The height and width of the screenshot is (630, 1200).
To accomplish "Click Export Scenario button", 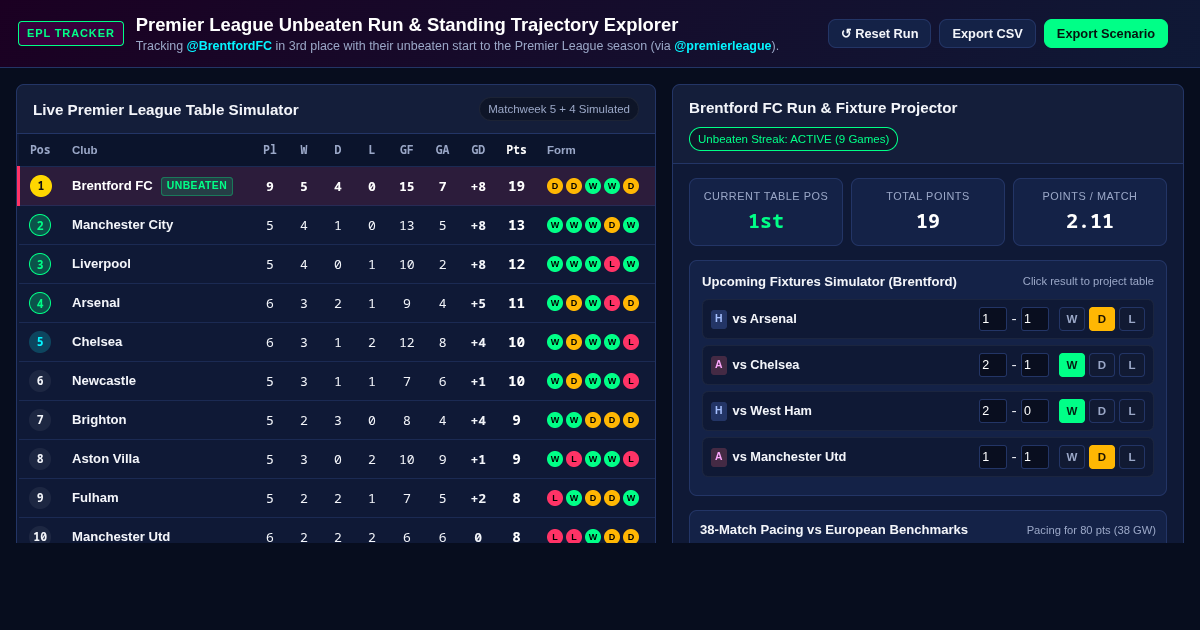I will pyautogui.click(x=1106, y=33).
